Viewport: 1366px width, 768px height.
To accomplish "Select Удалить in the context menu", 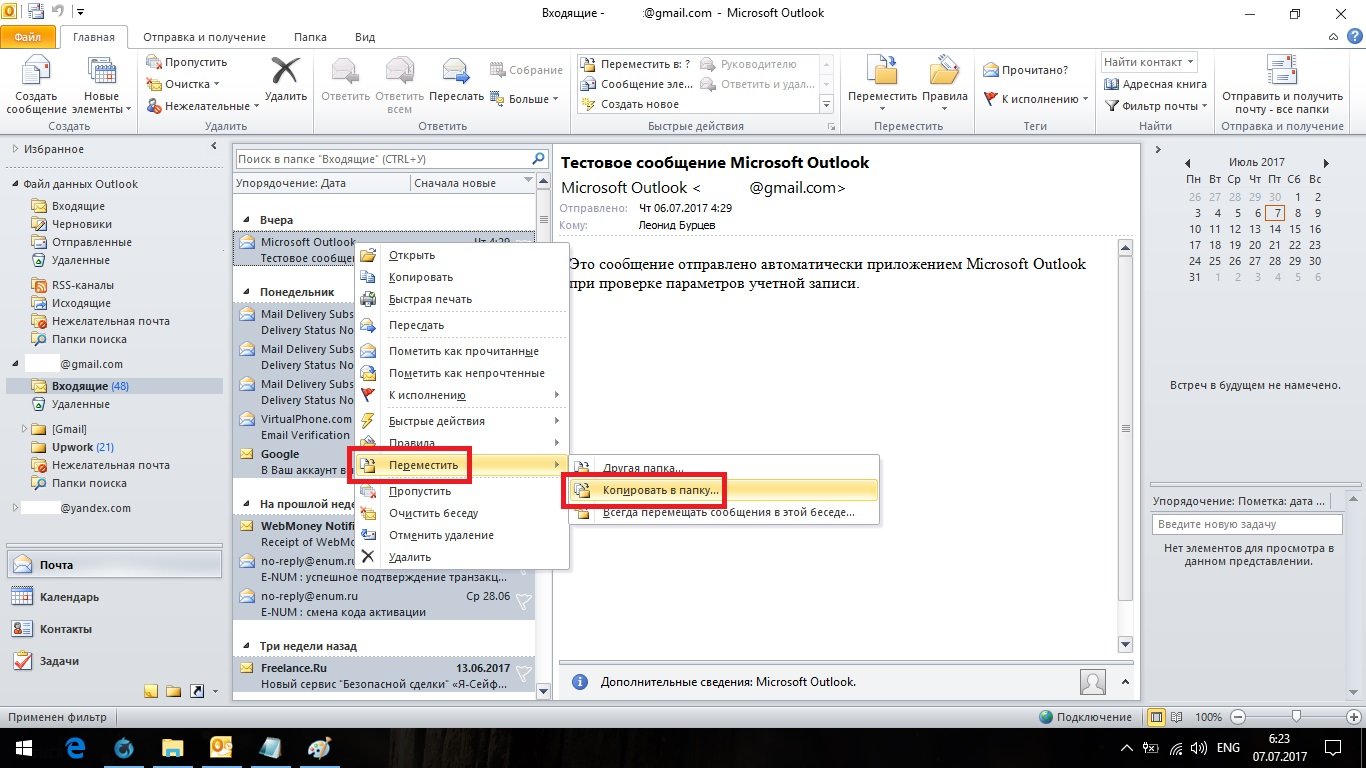I will 462,557.
